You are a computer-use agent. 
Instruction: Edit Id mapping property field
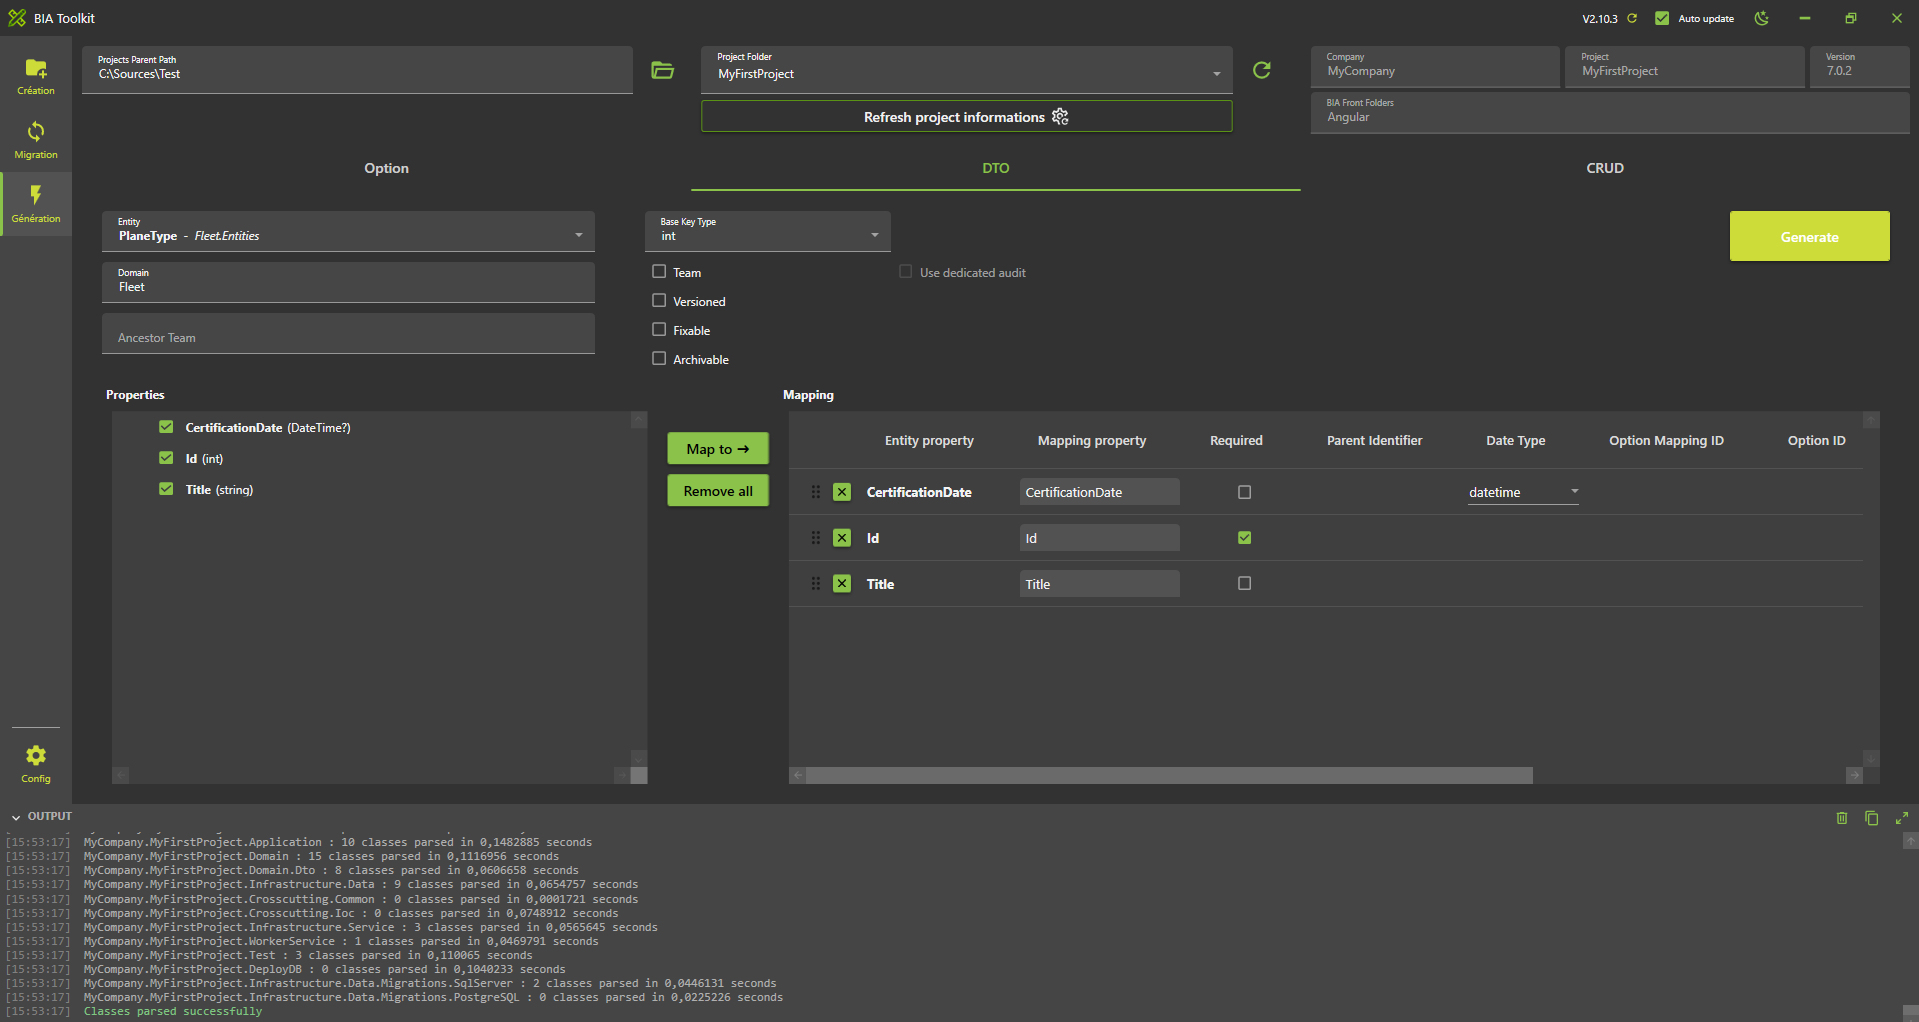point(1100,538)
